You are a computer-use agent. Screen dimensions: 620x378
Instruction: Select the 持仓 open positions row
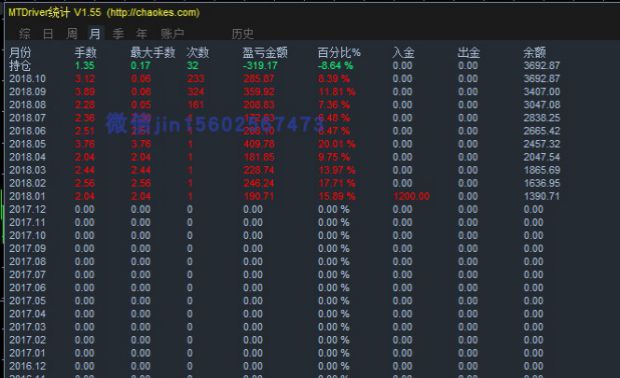(285, 66)
